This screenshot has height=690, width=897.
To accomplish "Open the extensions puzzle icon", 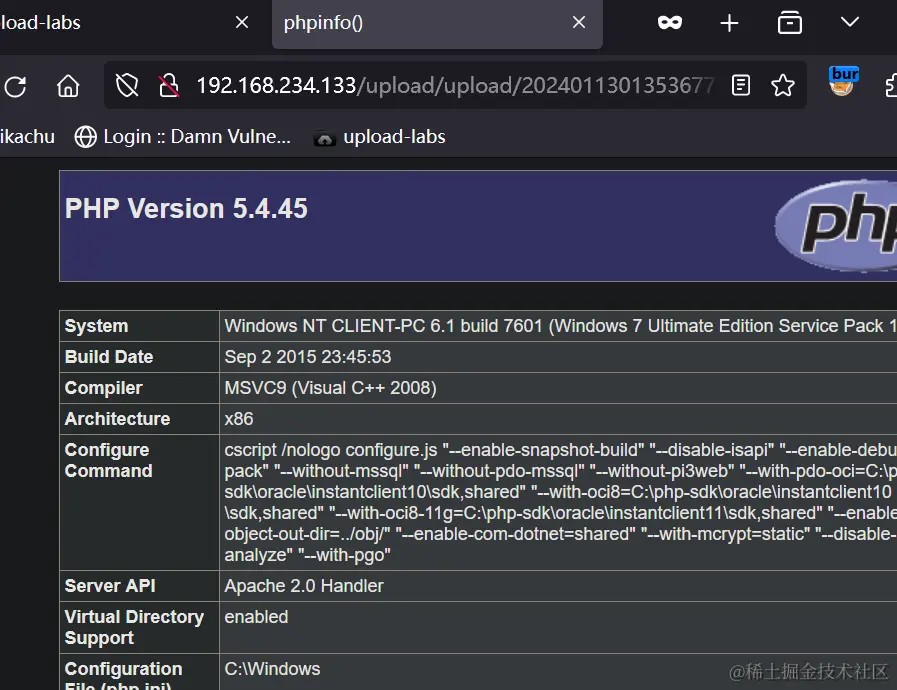I will click(x=891, y=86).
